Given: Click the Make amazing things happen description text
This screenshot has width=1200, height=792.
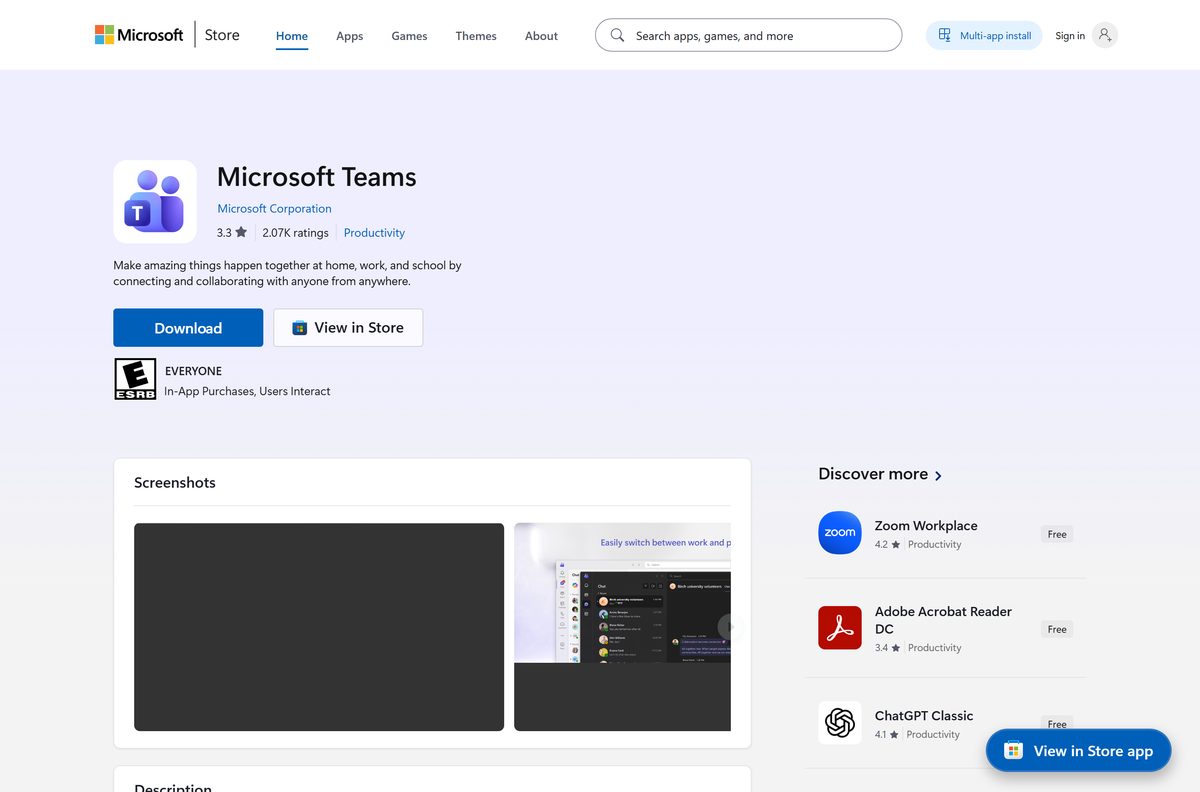Looking at the screenshot, I should click(287, 274).
